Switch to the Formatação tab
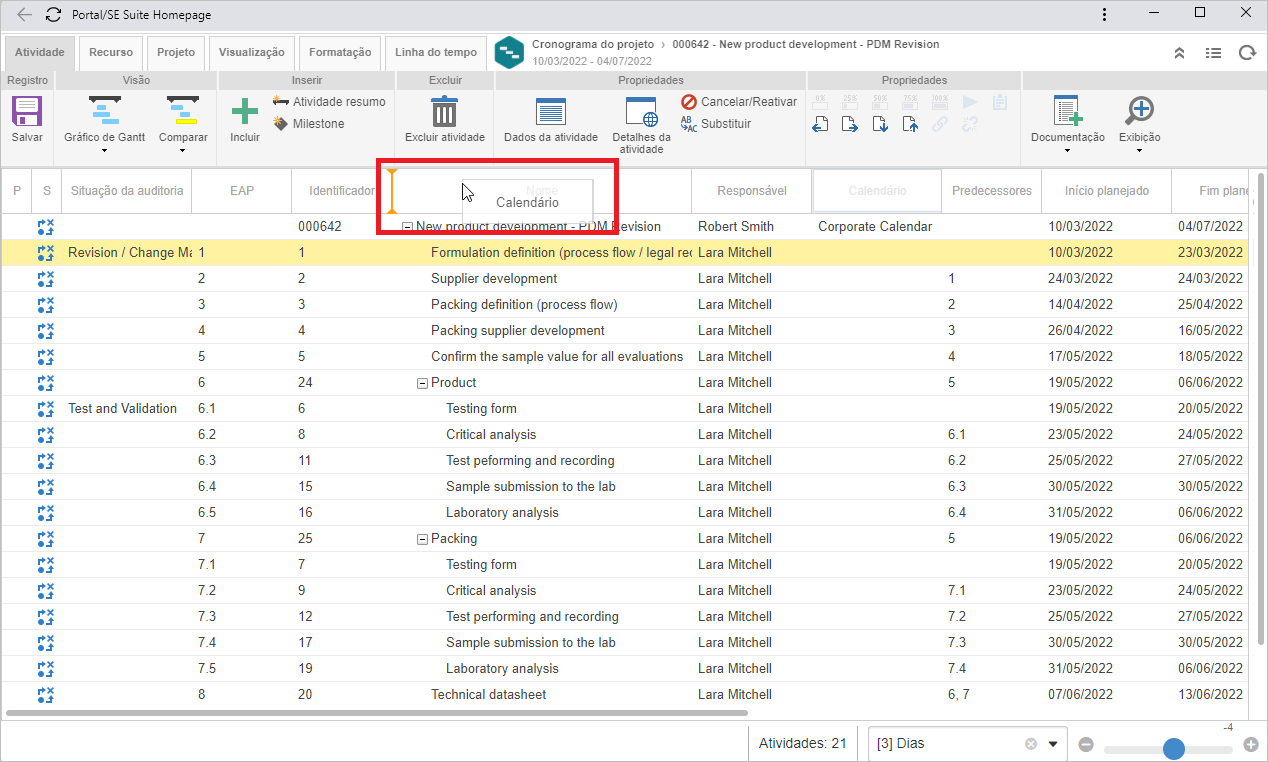 pyautogui.click(x=340, y=53)
